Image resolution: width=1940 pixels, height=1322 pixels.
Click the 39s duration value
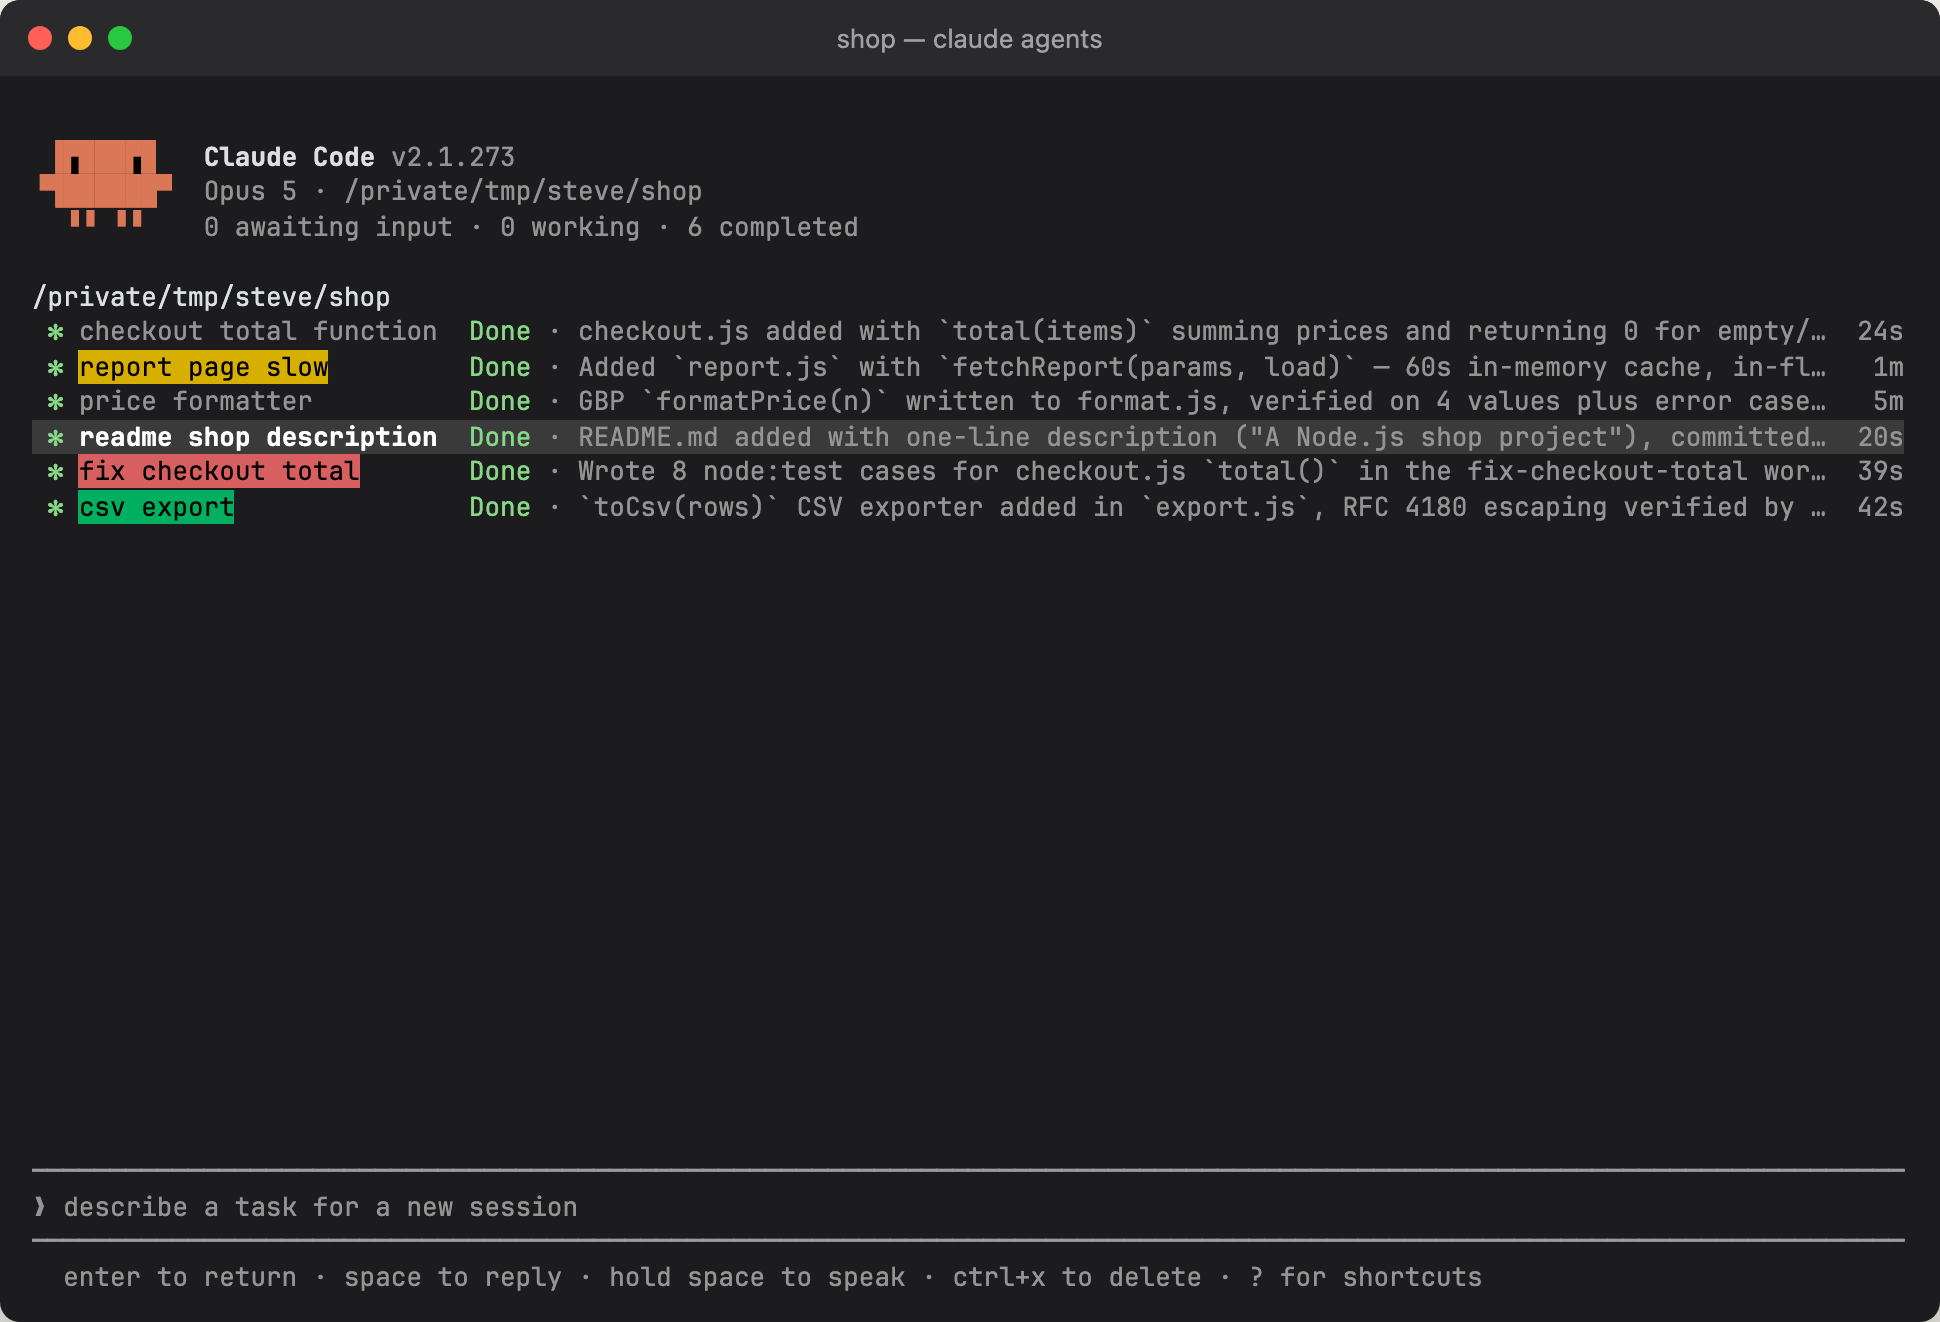[1880, 472]
